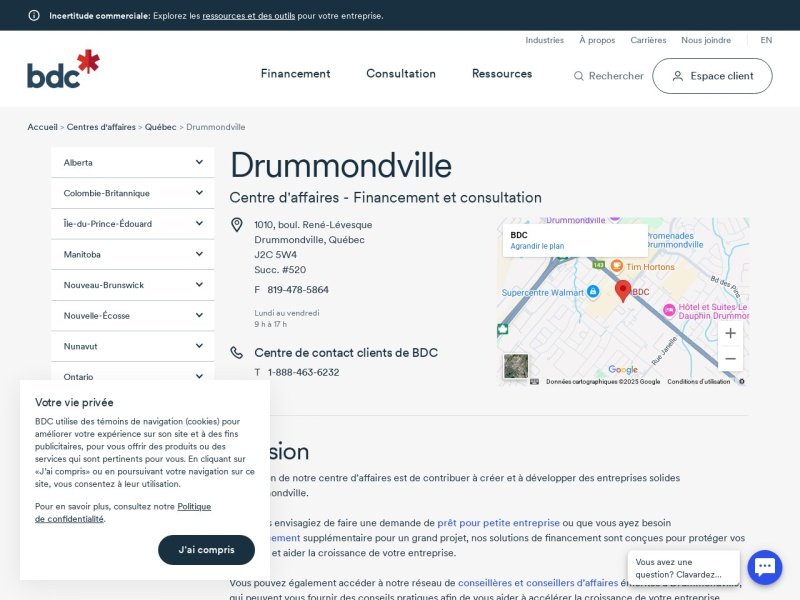Image resolution: width=800 pixels, height=600 pixels.
Task: Go to Accueil breadcrumb
Action: point(42,127)
